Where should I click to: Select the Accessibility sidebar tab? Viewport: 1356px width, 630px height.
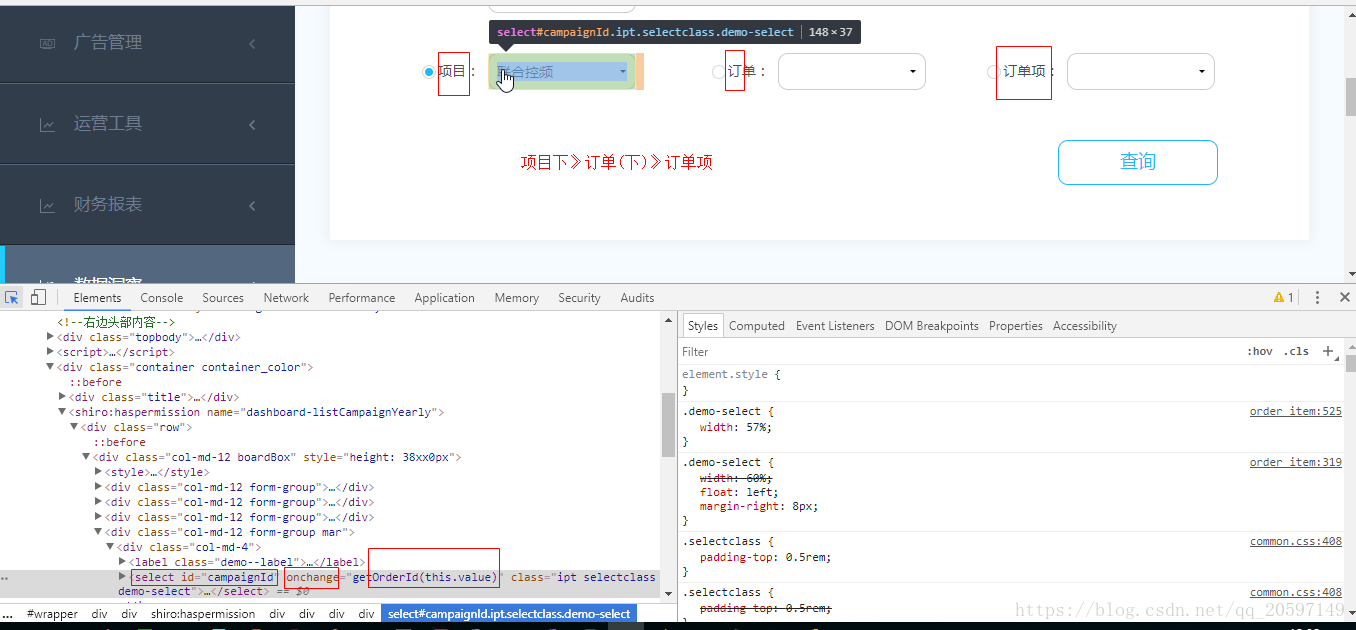click(1085, 326)
